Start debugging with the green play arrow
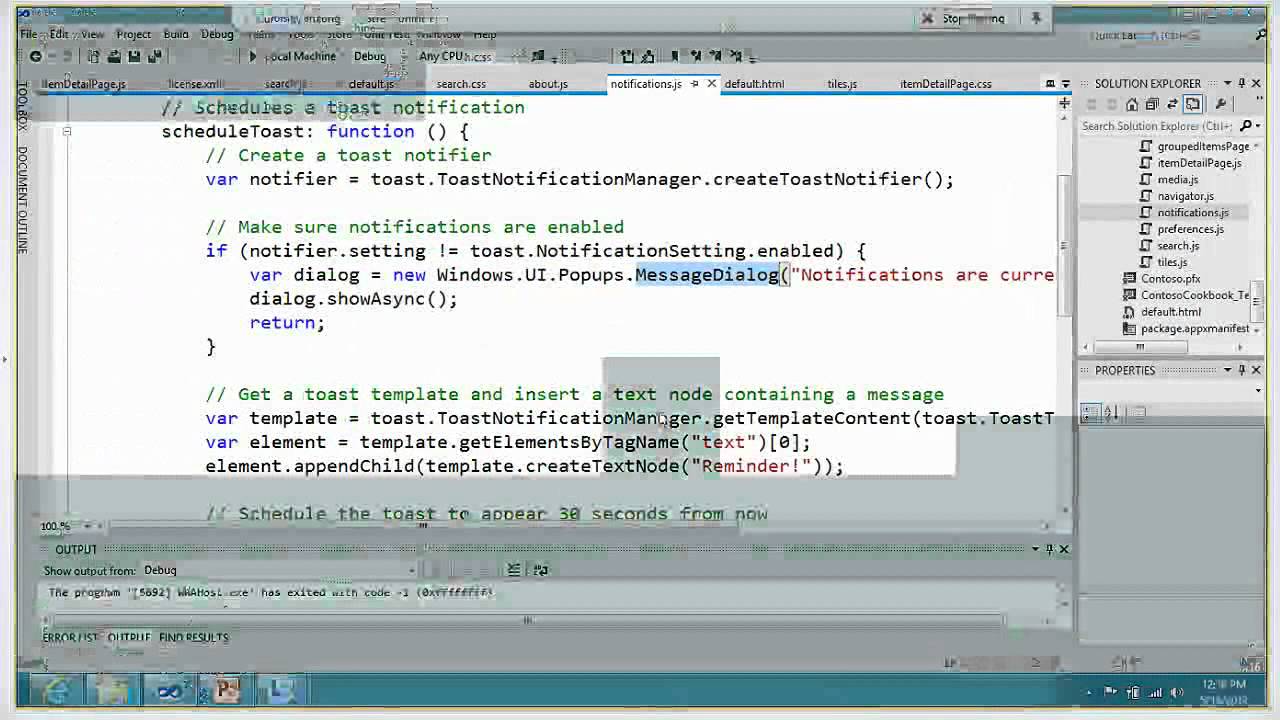The width and height of the screenshot is (1280, 720). (253, 57)
